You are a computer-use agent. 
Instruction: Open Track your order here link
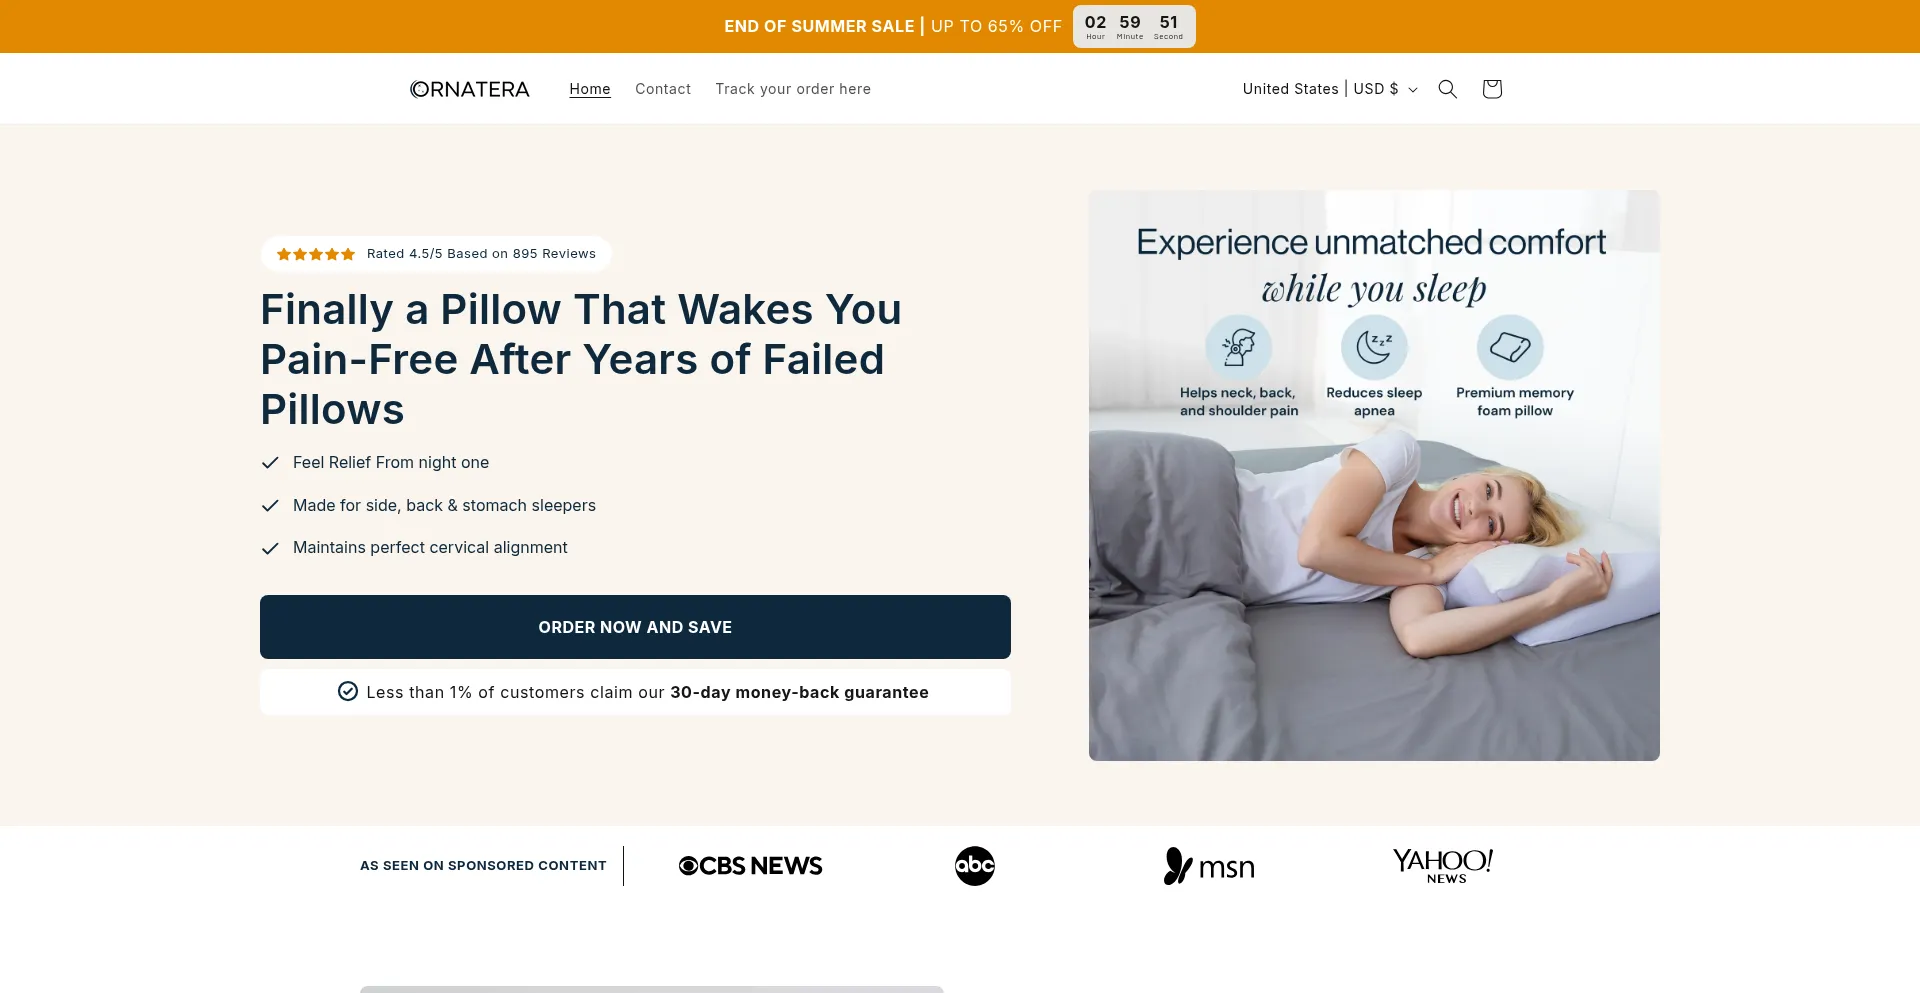tap(793, 89)
